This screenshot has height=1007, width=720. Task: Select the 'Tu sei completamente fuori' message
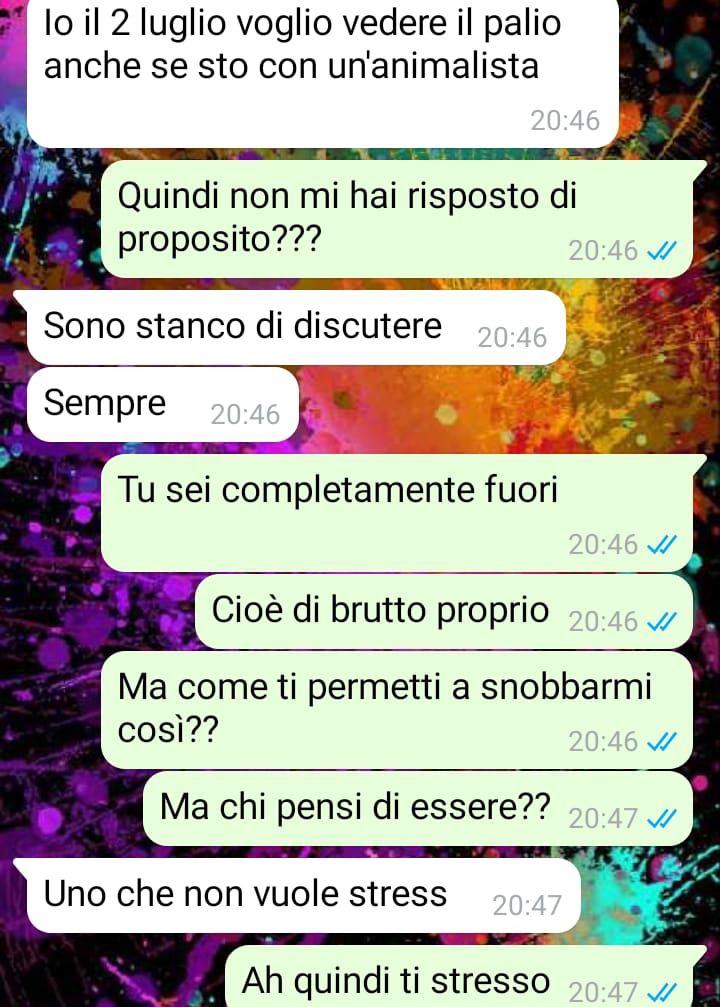coord(398,512)
